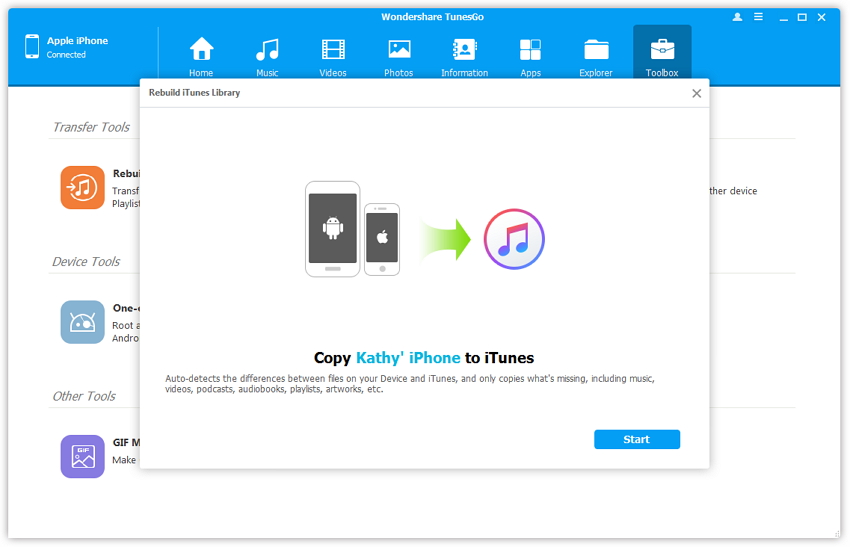
Task: Open the GIF Maker tool icon
Action: click(82, 456)
